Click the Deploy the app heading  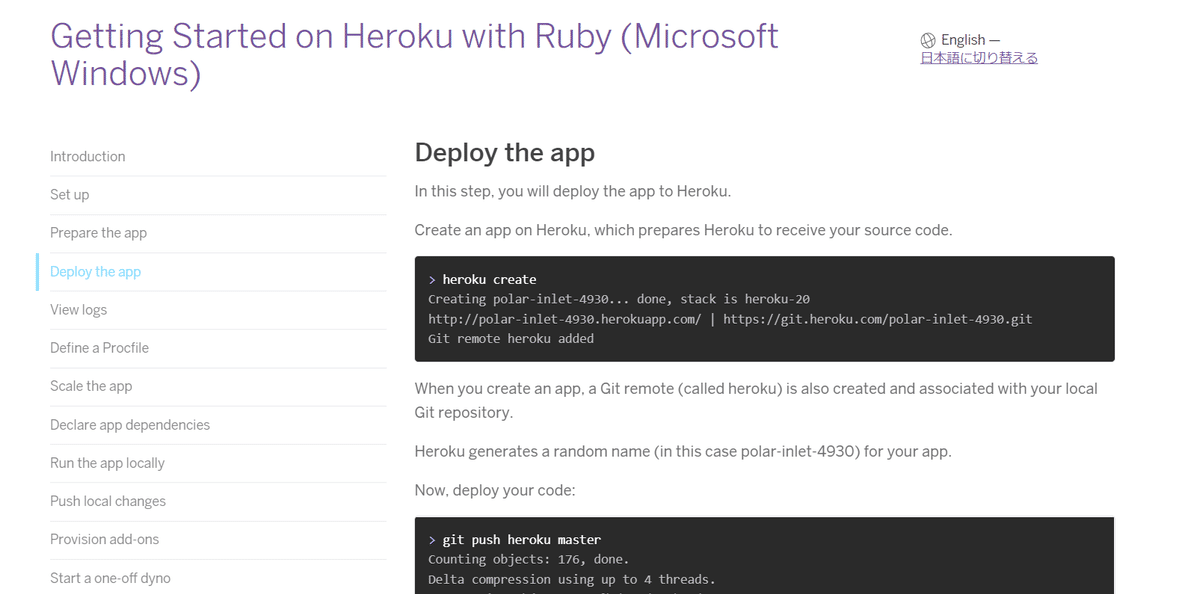tap(505, 152)
